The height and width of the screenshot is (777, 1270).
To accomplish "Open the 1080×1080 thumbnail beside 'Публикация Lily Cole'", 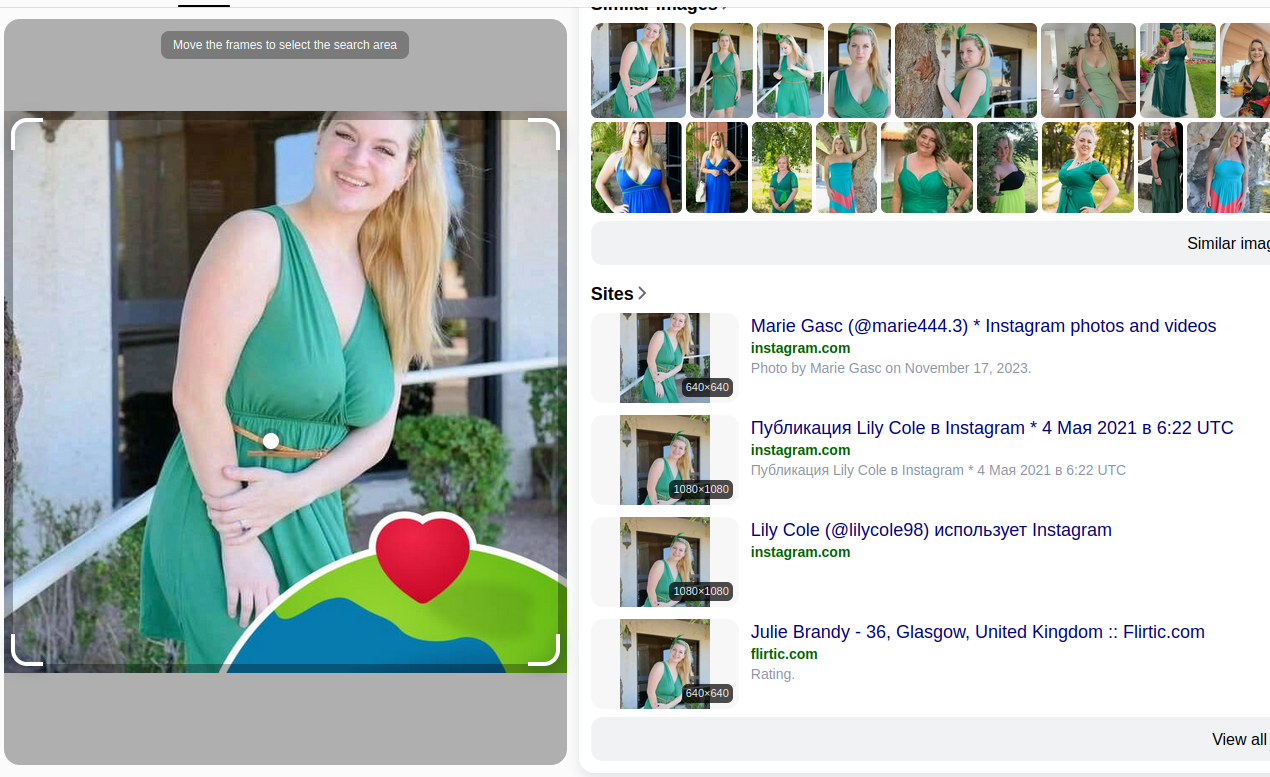I will pyautogui.click(x=664, y=460).
